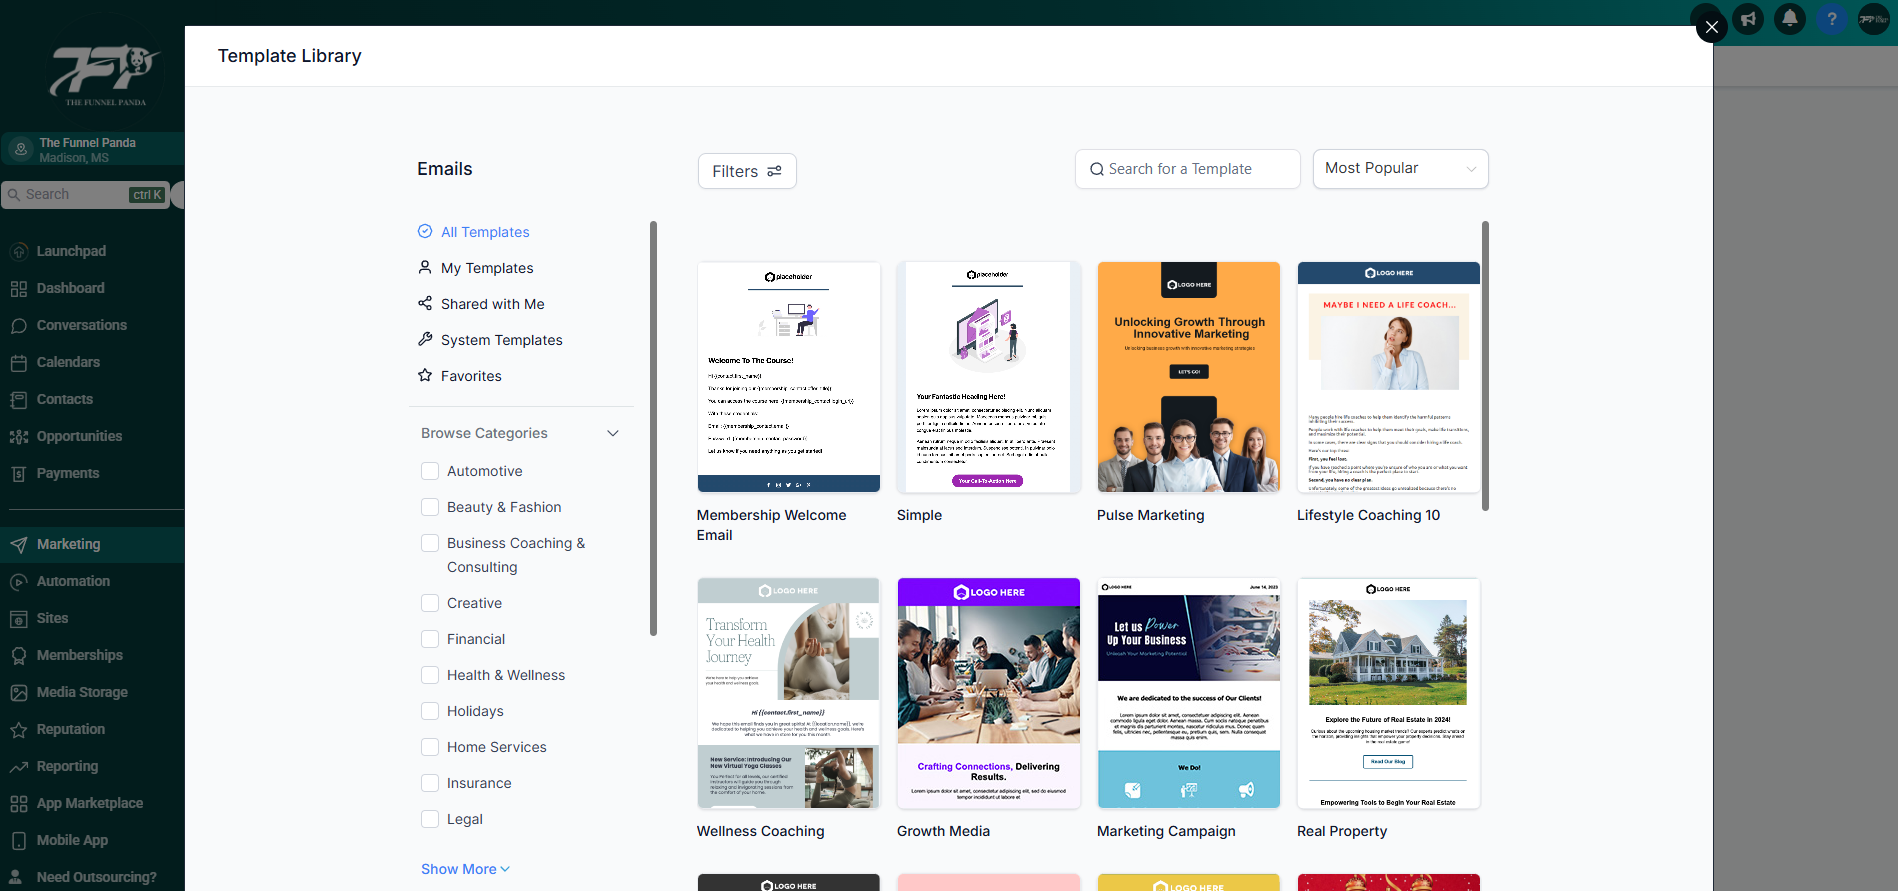Click the Automation icon in sidebar
Screen dimensions: 1898x891
tap(19, 581)
